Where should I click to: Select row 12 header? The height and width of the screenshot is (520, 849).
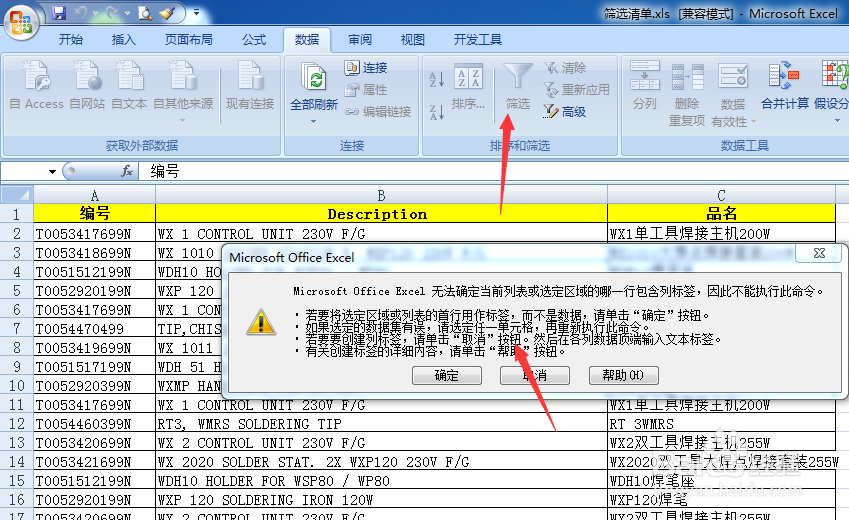point(17,424)
